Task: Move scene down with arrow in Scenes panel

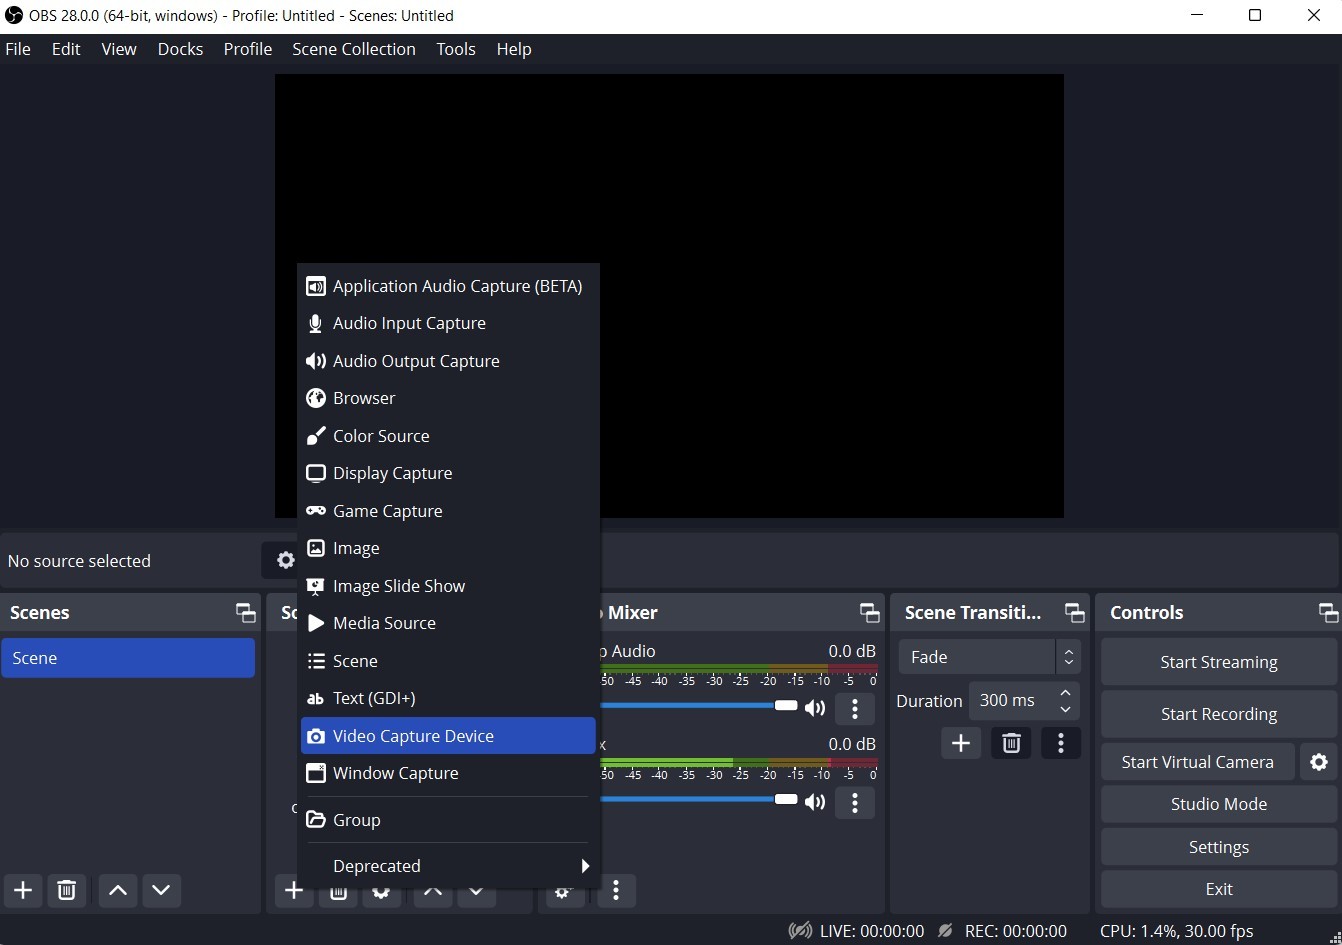Action: click(x=161, y=890)
